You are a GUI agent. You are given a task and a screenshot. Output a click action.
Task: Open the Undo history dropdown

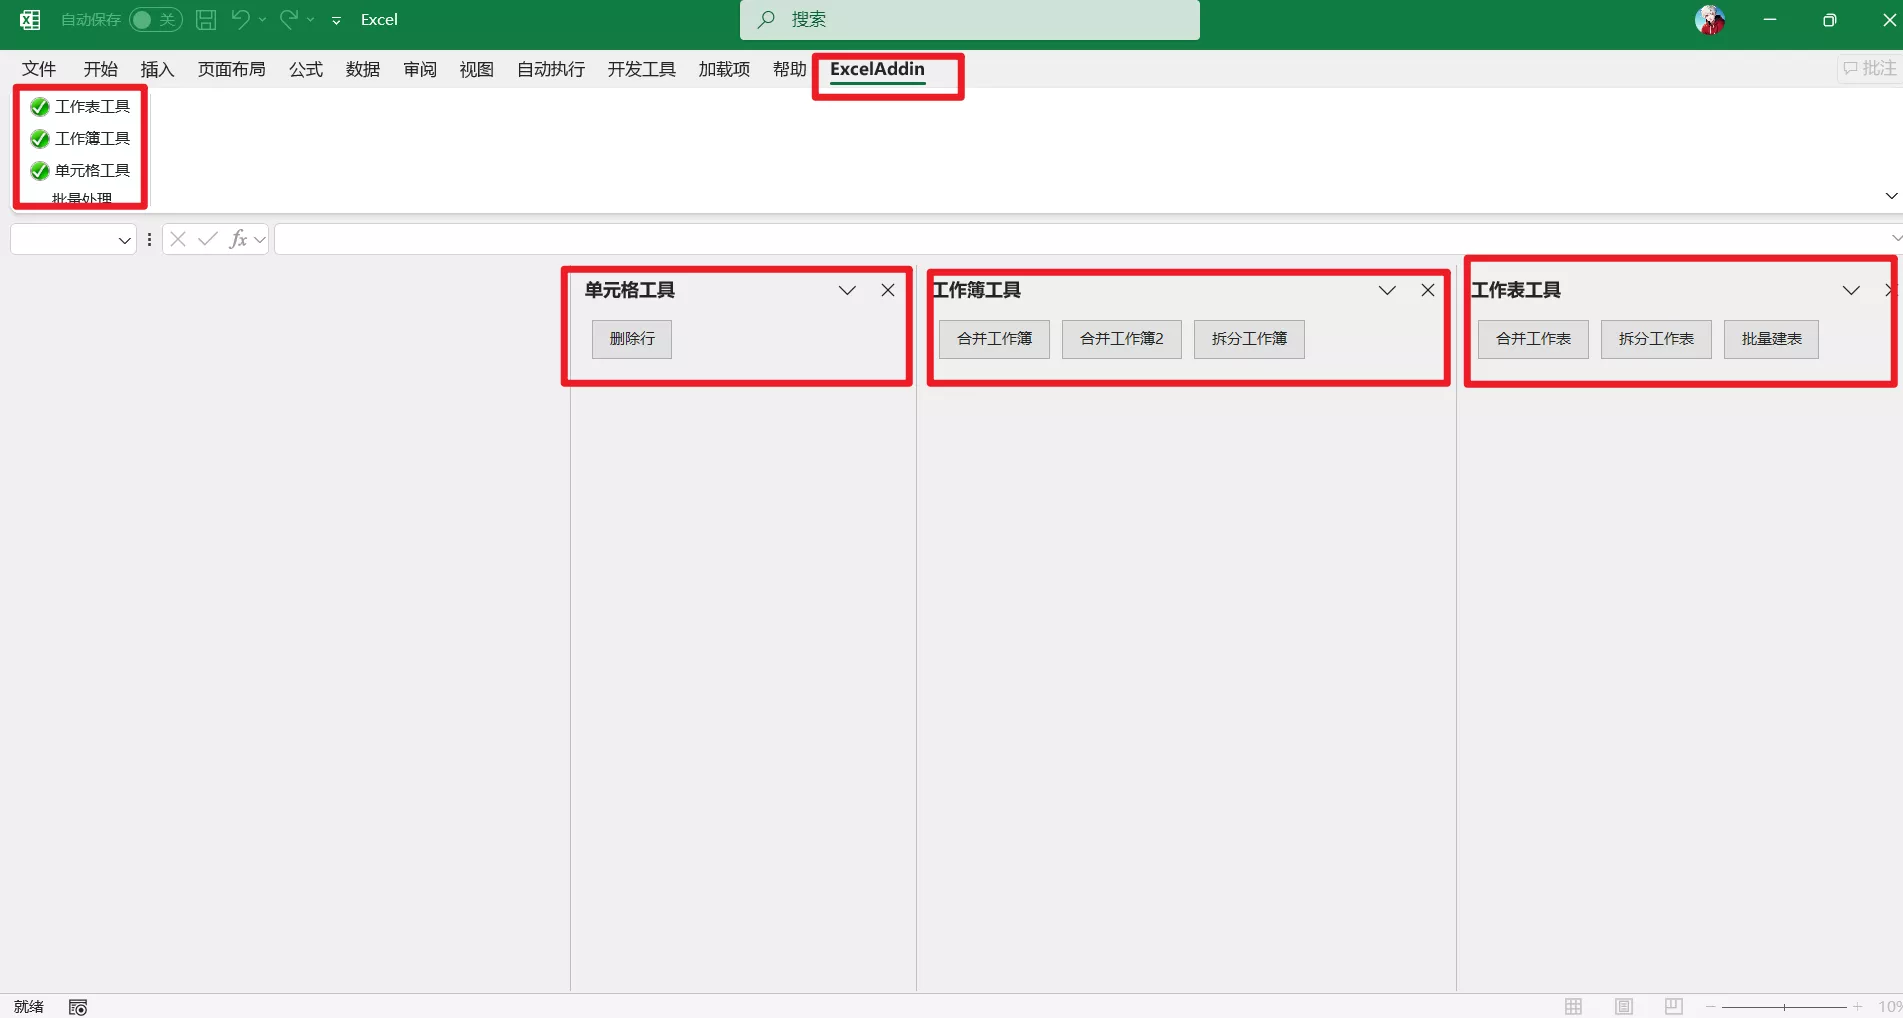pos(263,20)
